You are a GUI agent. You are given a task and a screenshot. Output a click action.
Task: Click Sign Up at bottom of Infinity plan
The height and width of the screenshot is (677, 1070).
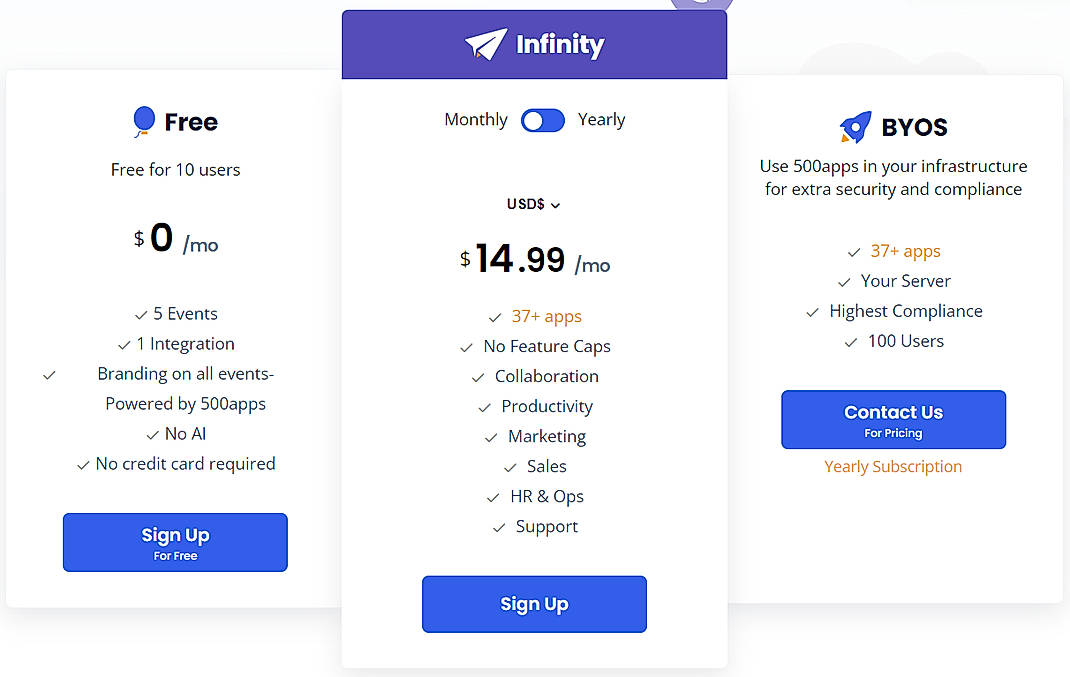[534, 604]
